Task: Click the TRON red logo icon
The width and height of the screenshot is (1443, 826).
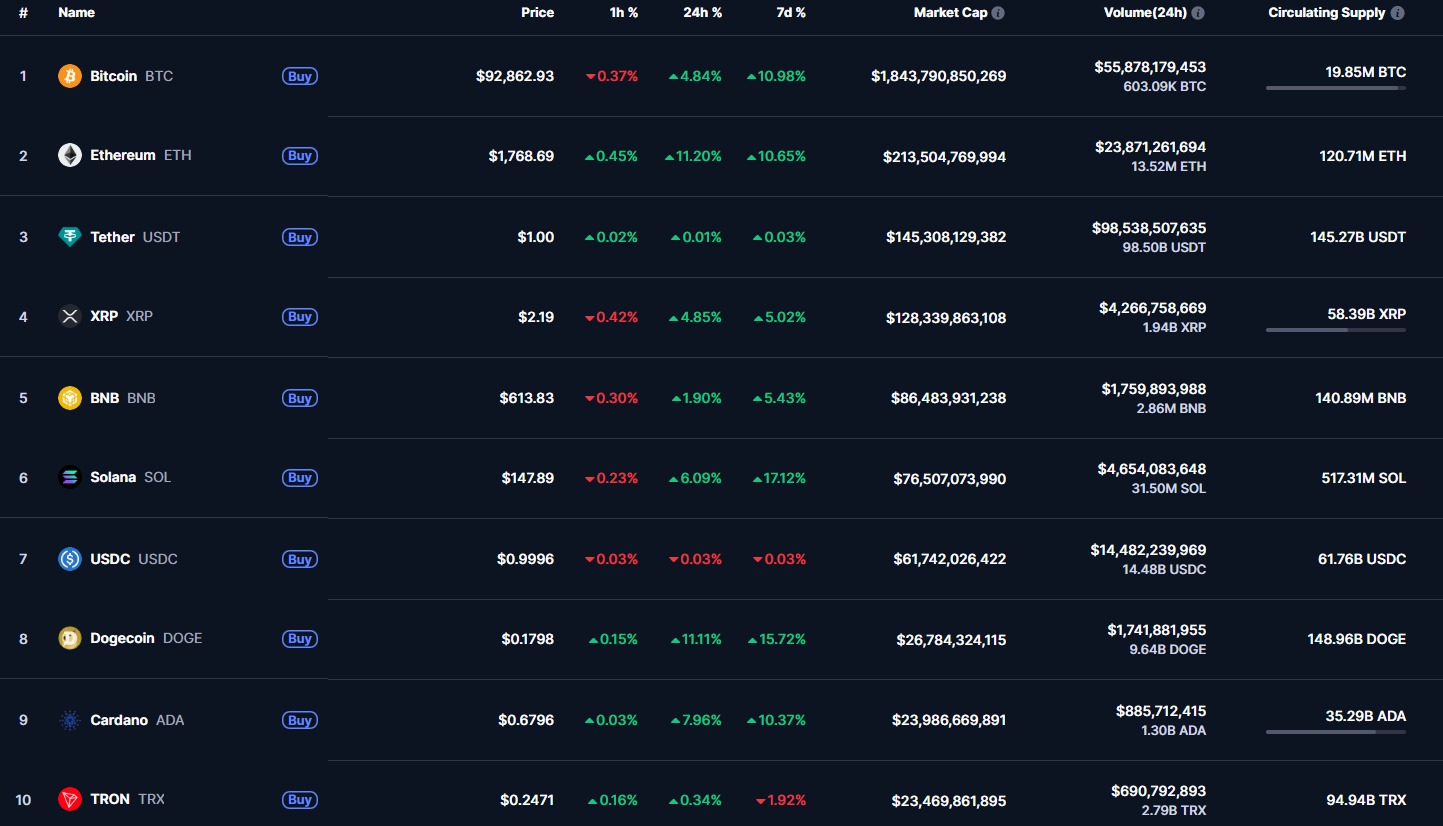Action: tap(69, 799)
